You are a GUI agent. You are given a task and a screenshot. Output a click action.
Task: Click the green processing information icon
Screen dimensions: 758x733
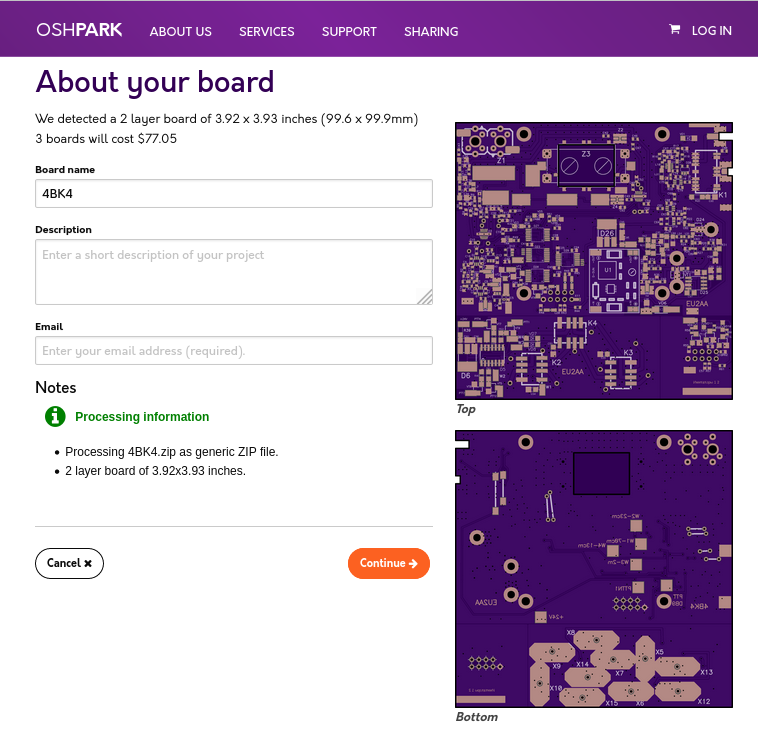[x=55, y=417]
